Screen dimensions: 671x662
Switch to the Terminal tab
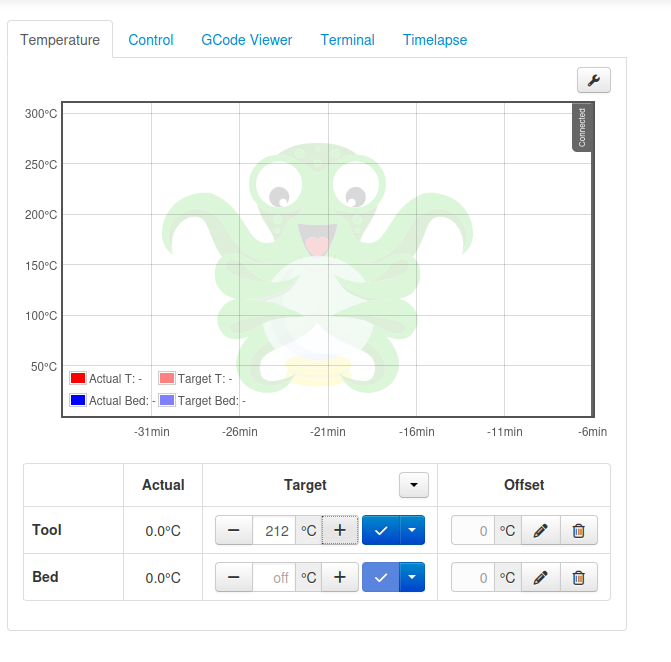[x=347, y=40]
